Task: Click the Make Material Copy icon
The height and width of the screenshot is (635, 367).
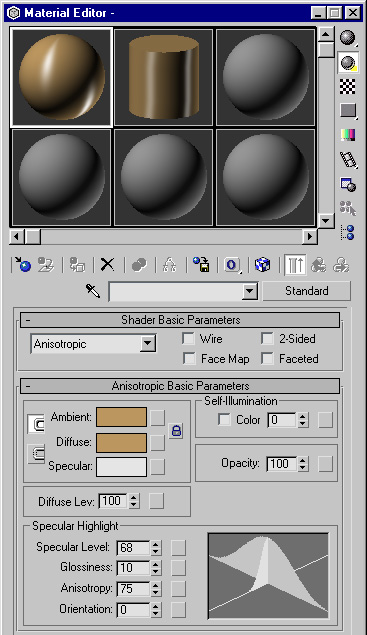Action: (139, 266)
